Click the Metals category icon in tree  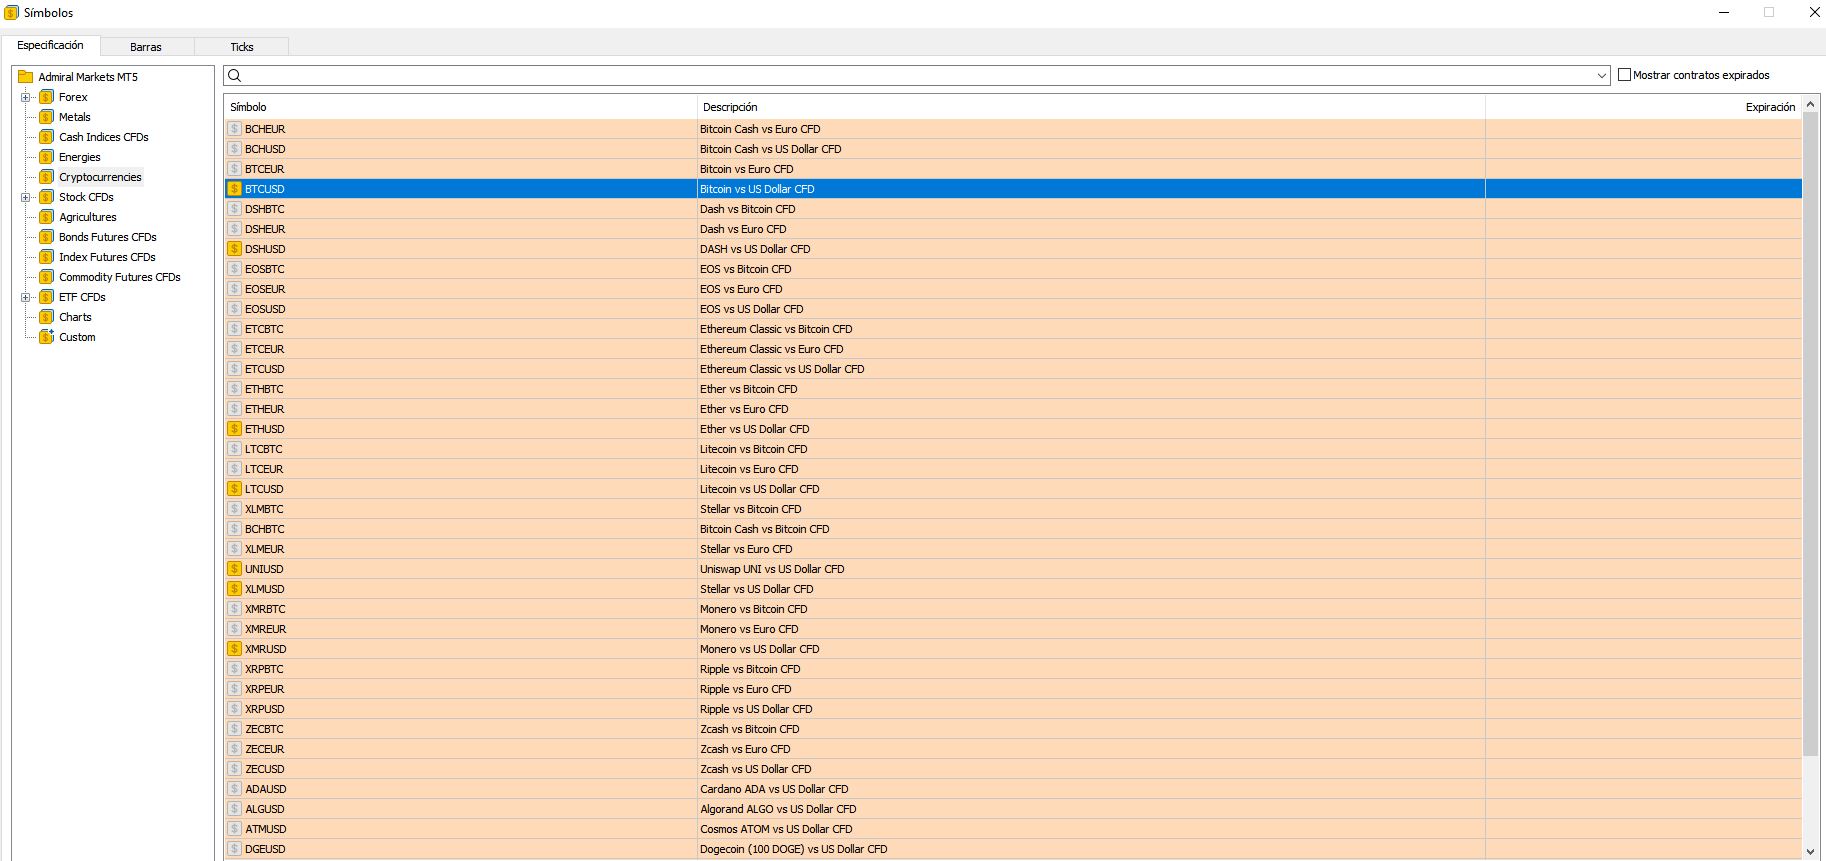point(46,117)
